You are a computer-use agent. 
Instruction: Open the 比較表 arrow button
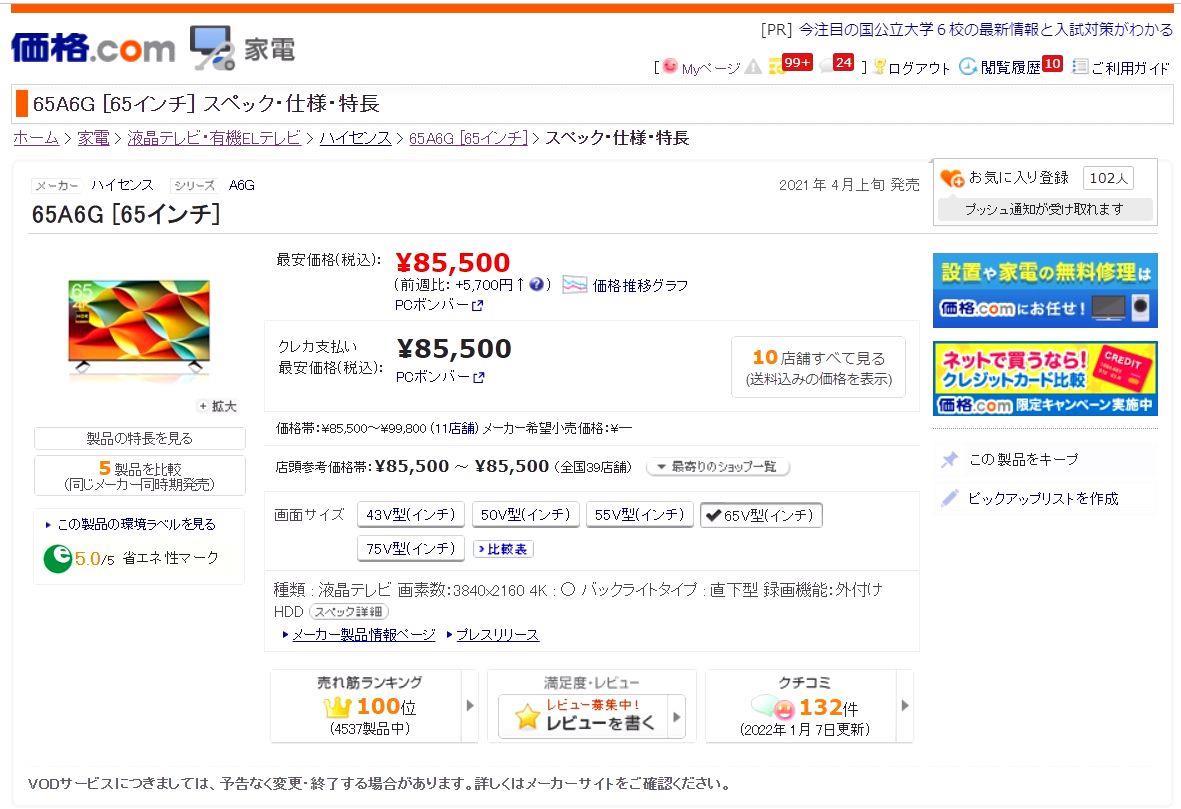click(503, 549)
